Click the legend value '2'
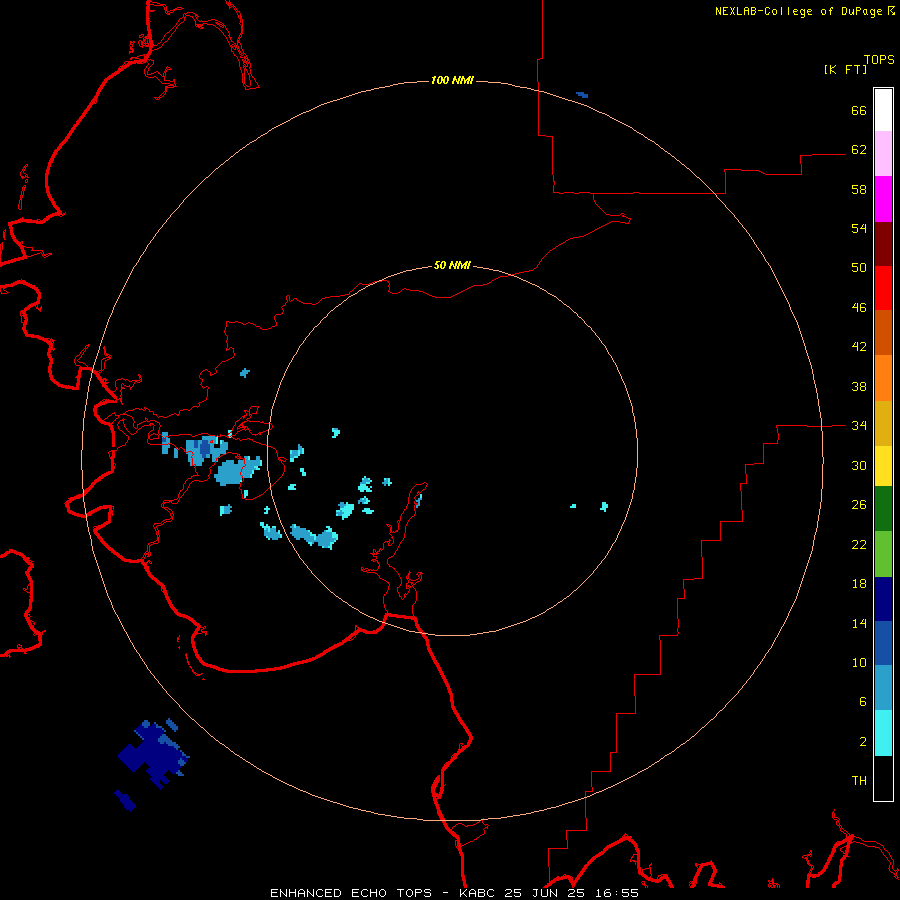Image resolution: width=900 pixels, height=900 pixels. (863, 741)
